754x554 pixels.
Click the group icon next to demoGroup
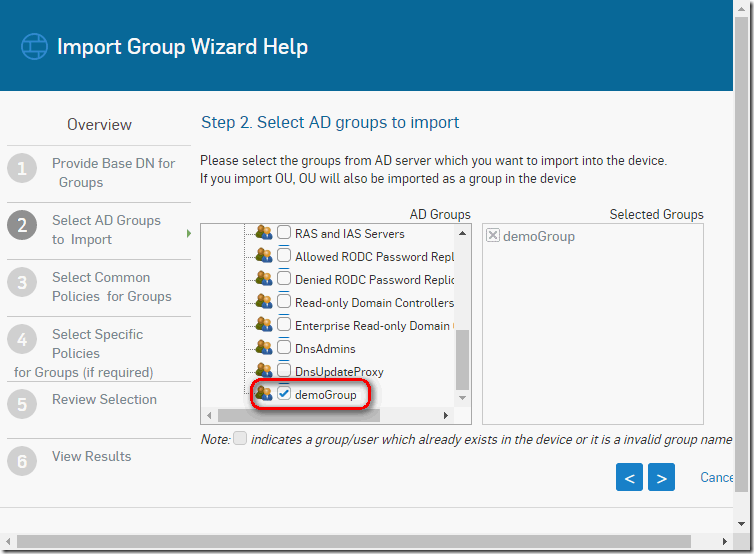[x=264, y=393]
